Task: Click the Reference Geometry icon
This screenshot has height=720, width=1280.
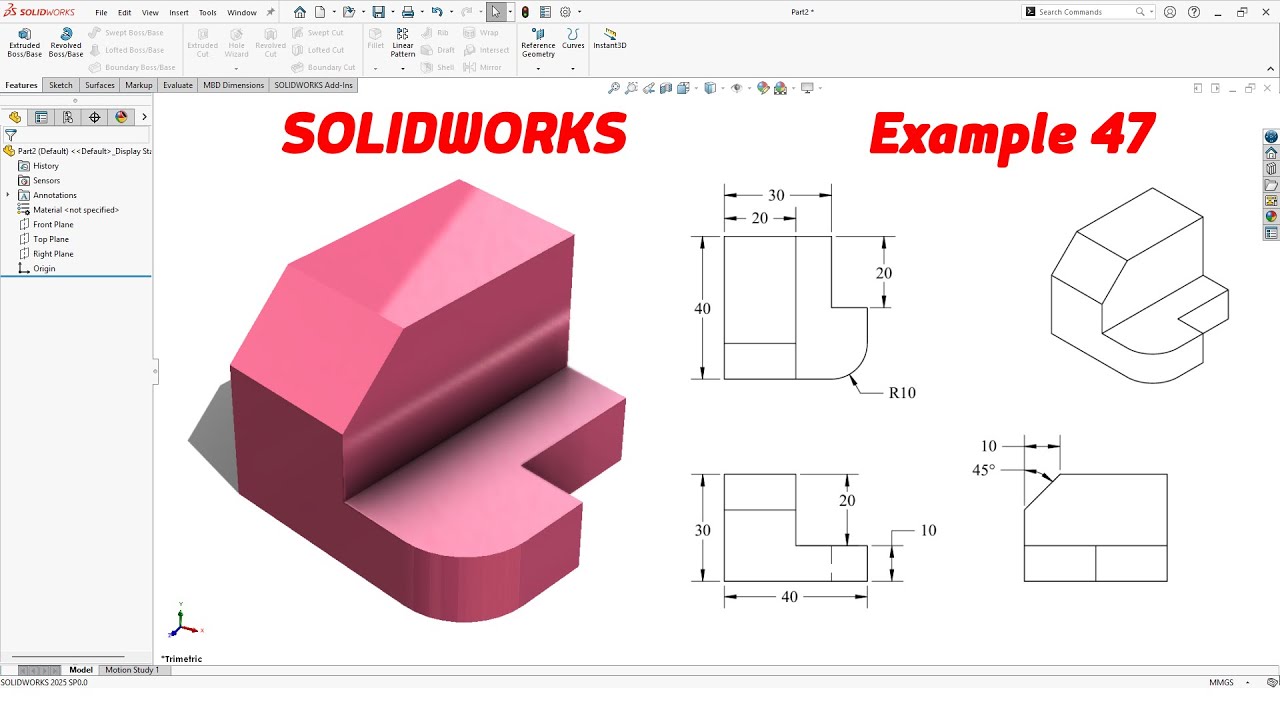Action: point(538,42)
